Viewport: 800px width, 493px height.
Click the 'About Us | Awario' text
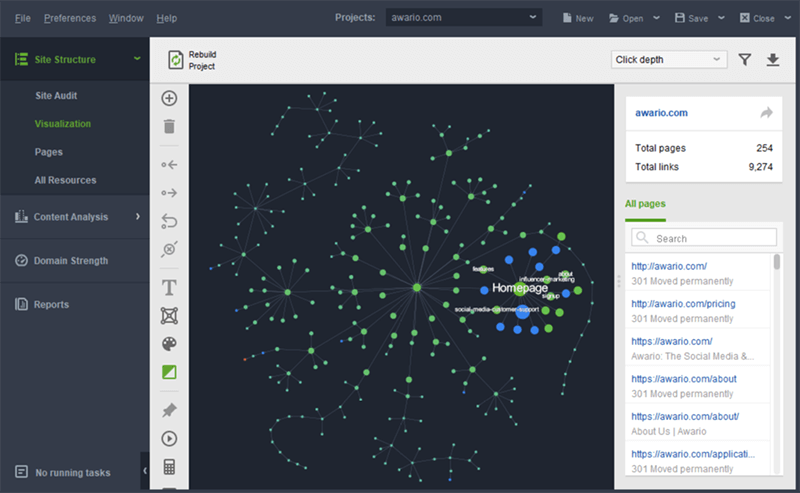[x=668, y=431]
